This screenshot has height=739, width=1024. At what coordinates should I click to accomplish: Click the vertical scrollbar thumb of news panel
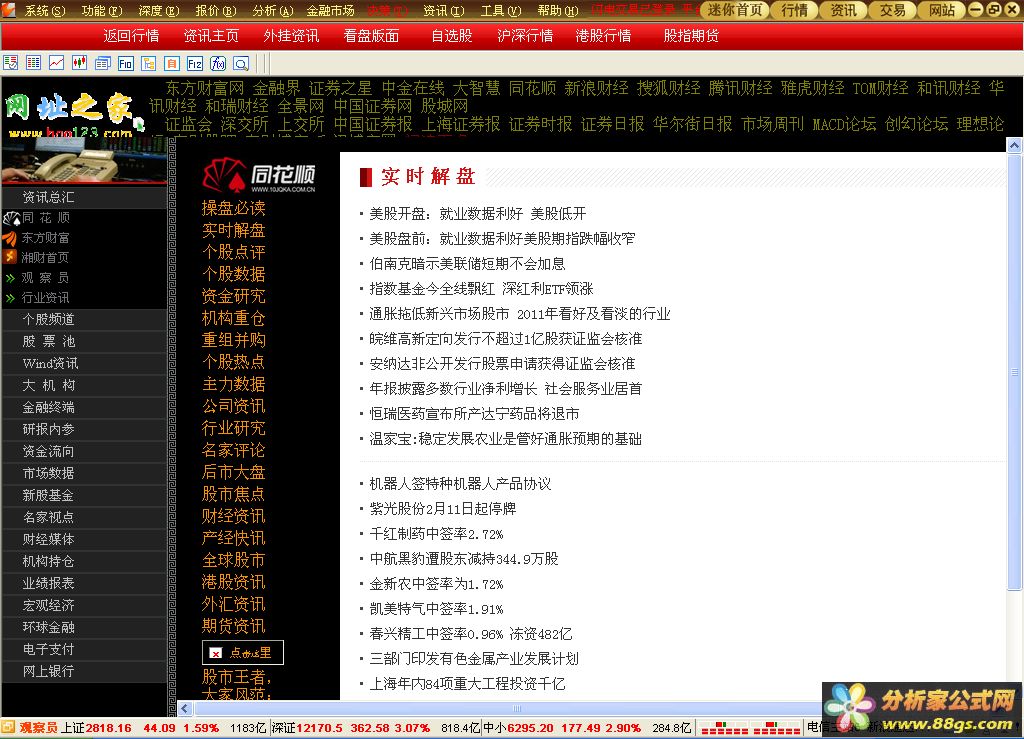pos(1014,371)
